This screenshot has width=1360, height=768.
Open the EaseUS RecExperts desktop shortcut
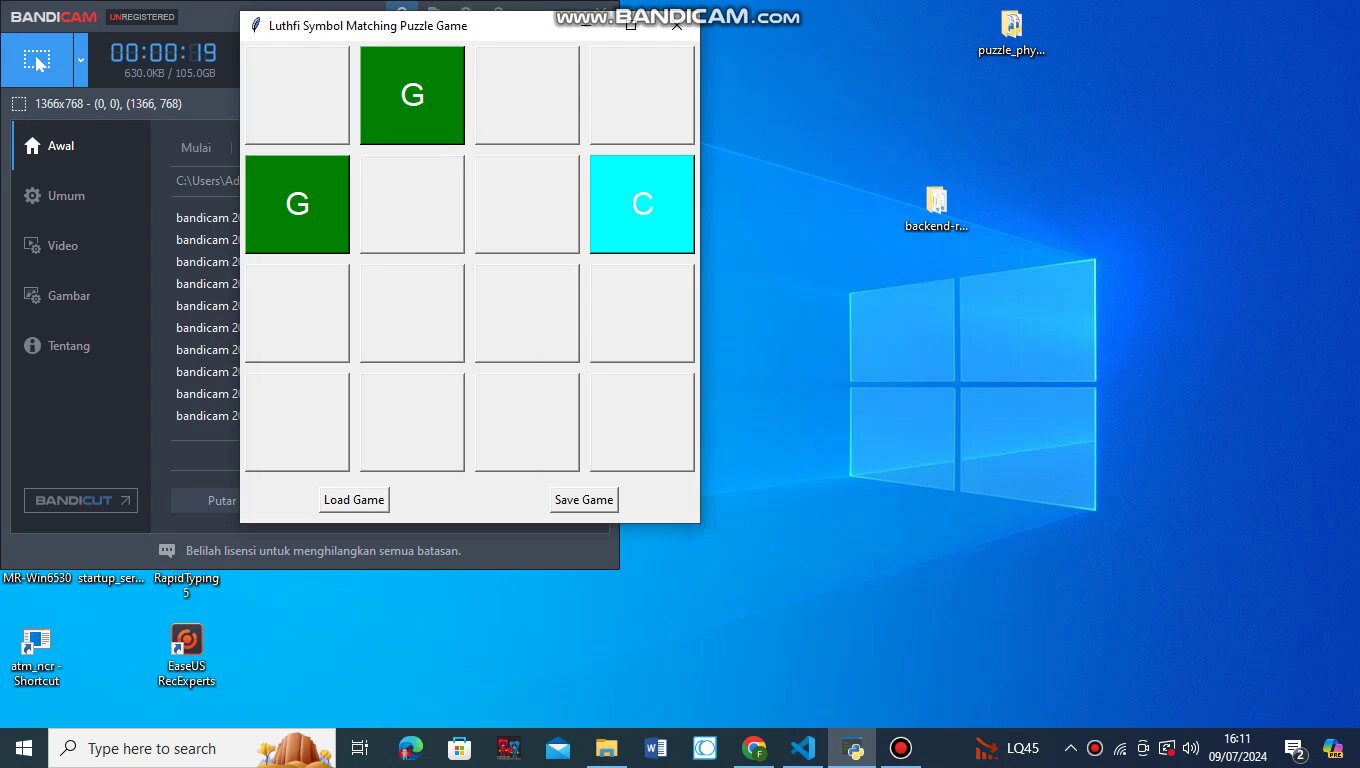(186, 654)
